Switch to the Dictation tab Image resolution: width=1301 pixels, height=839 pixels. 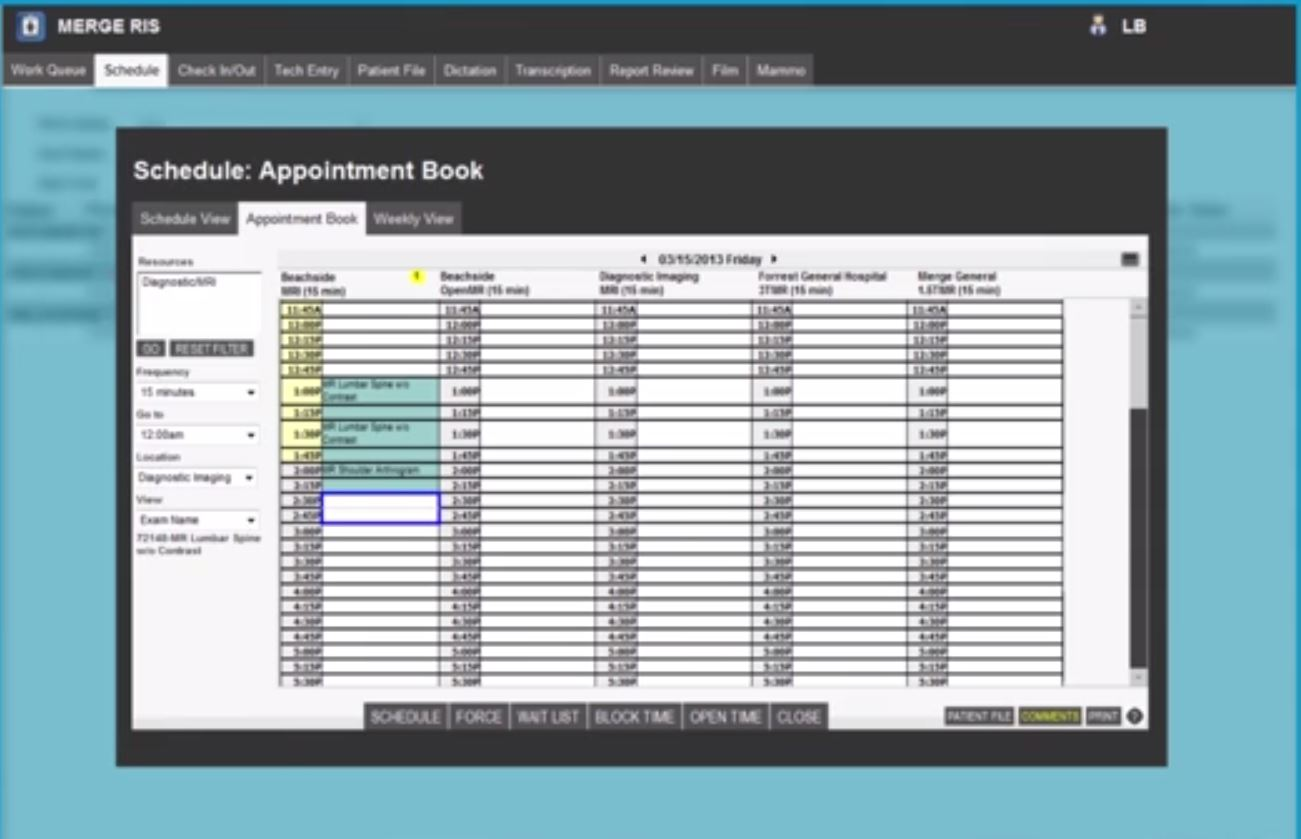coord(470,71)
